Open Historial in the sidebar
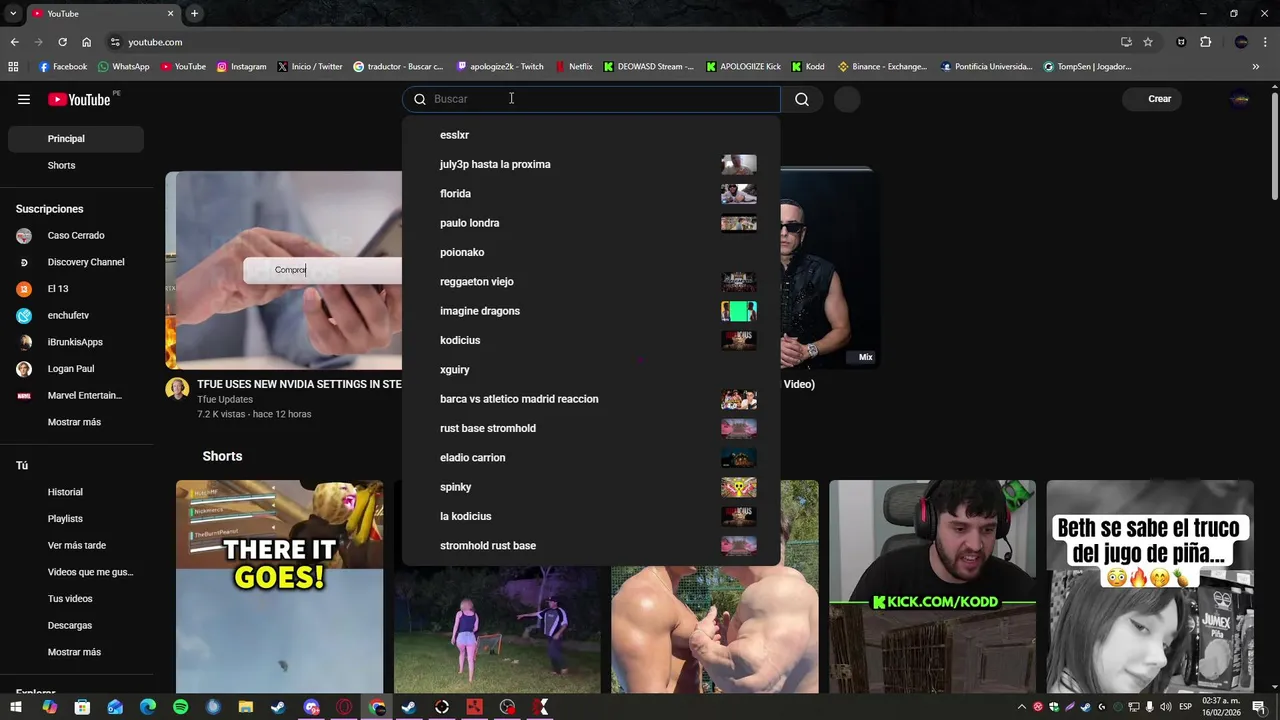 click(x=76, y=492)
